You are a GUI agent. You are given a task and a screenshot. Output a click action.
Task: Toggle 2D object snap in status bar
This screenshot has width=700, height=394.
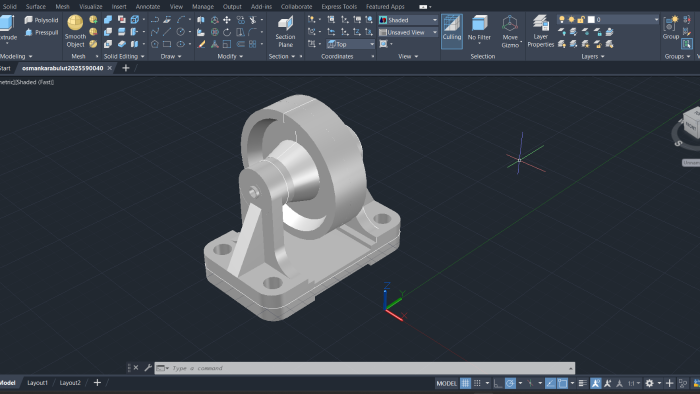[562, 383]
